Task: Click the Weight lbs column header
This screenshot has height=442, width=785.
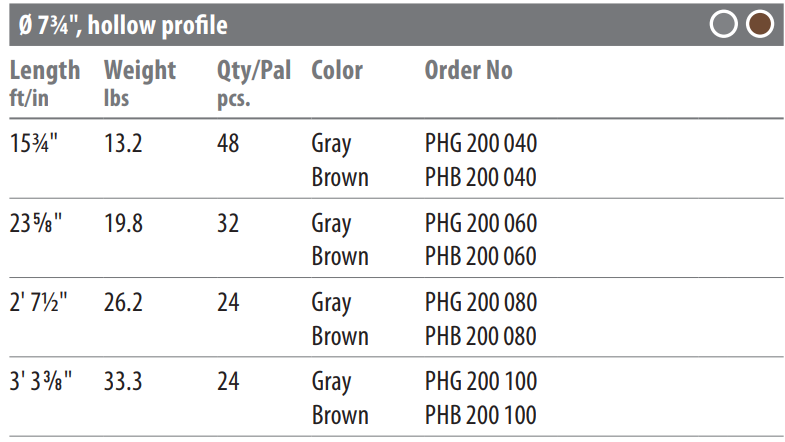Action: click(140, 83)
